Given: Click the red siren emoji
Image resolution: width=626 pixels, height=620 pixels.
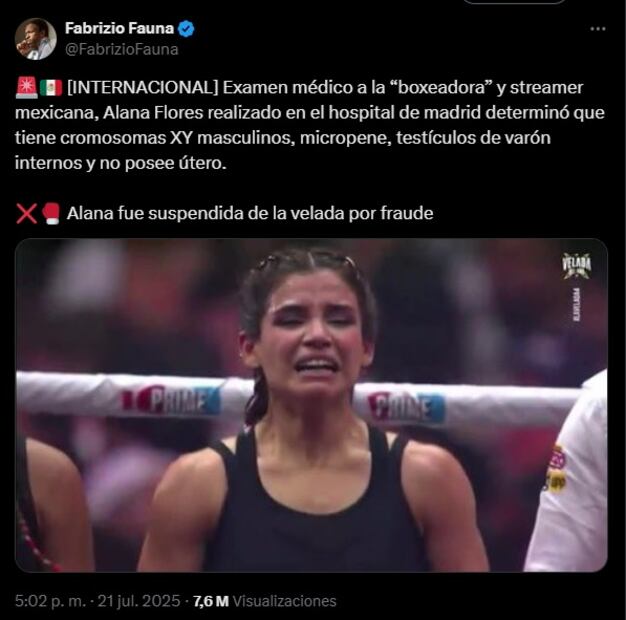Looking at the screenshot, I should point(27,88).
